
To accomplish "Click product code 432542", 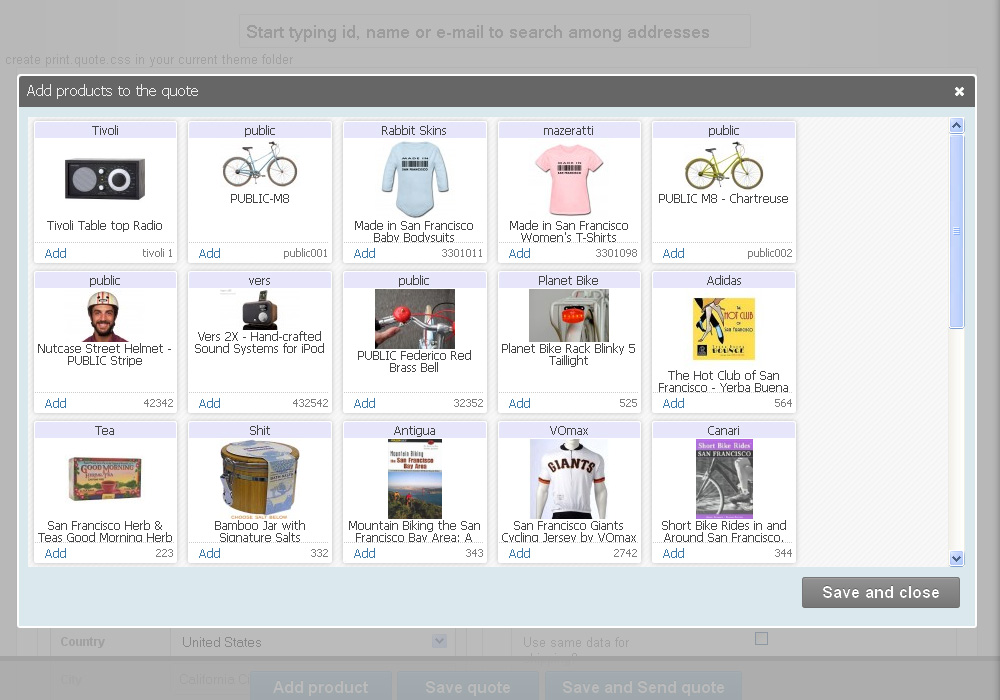I will 310,403.
